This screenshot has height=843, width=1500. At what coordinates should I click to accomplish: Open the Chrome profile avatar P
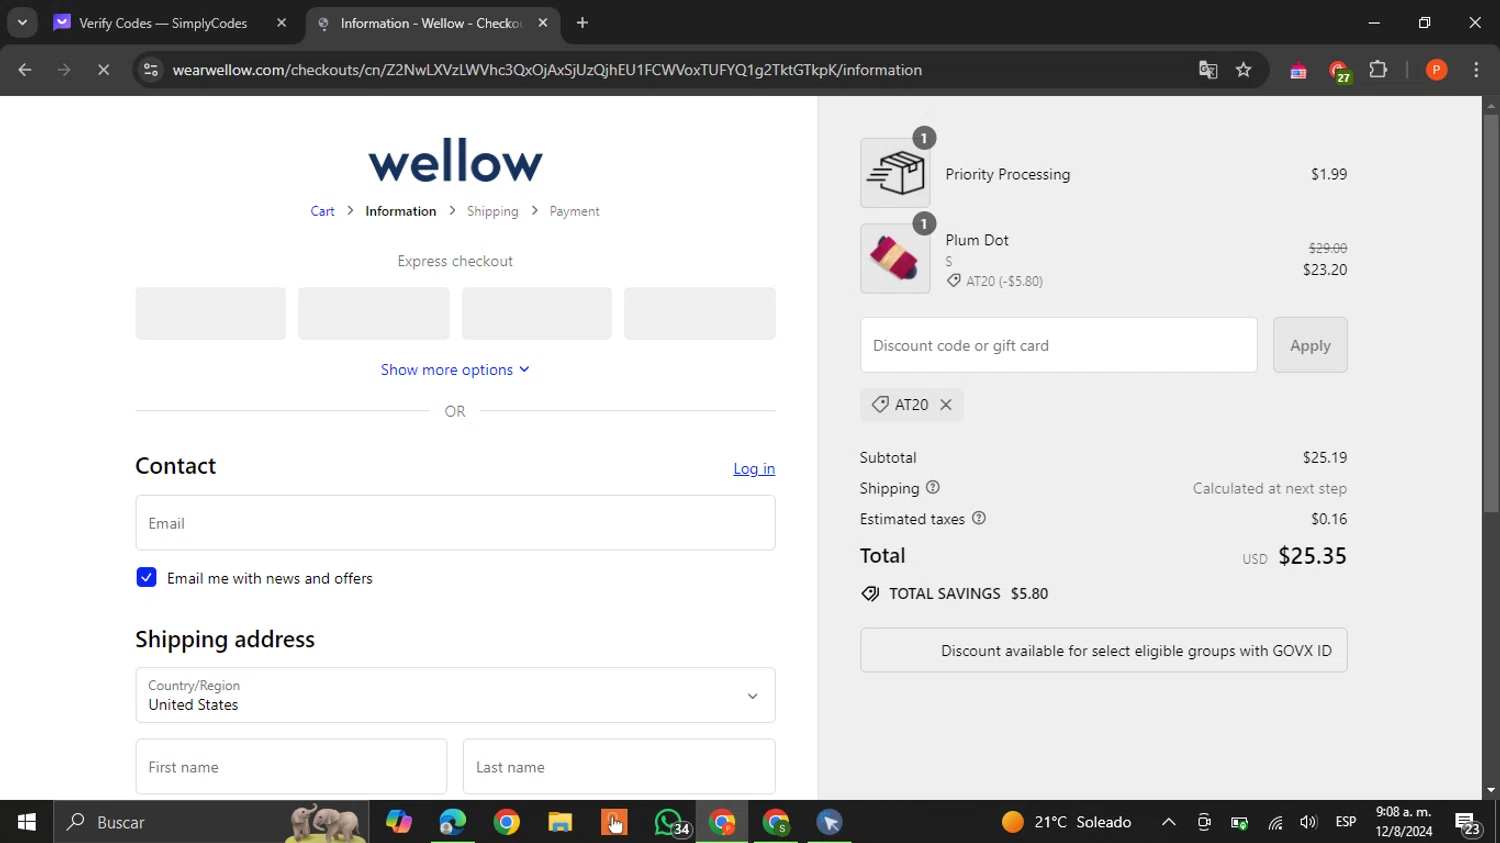point(1437,70)
